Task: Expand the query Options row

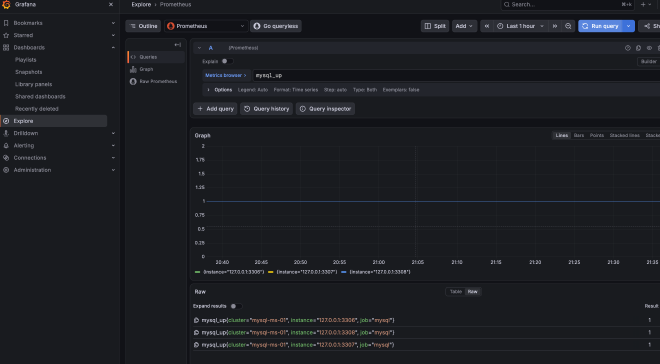Action: click(x=220, y=90)
